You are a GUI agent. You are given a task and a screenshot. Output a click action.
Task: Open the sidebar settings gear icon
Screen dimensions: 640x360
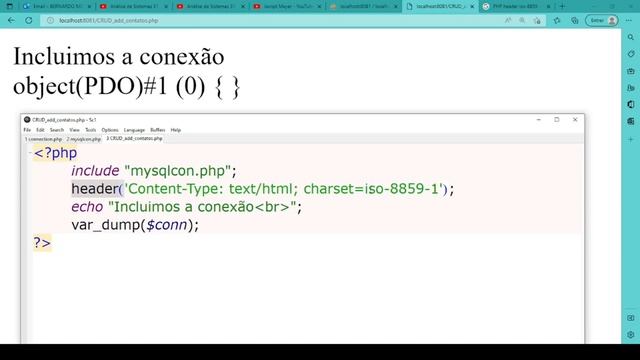pos(631,335)
